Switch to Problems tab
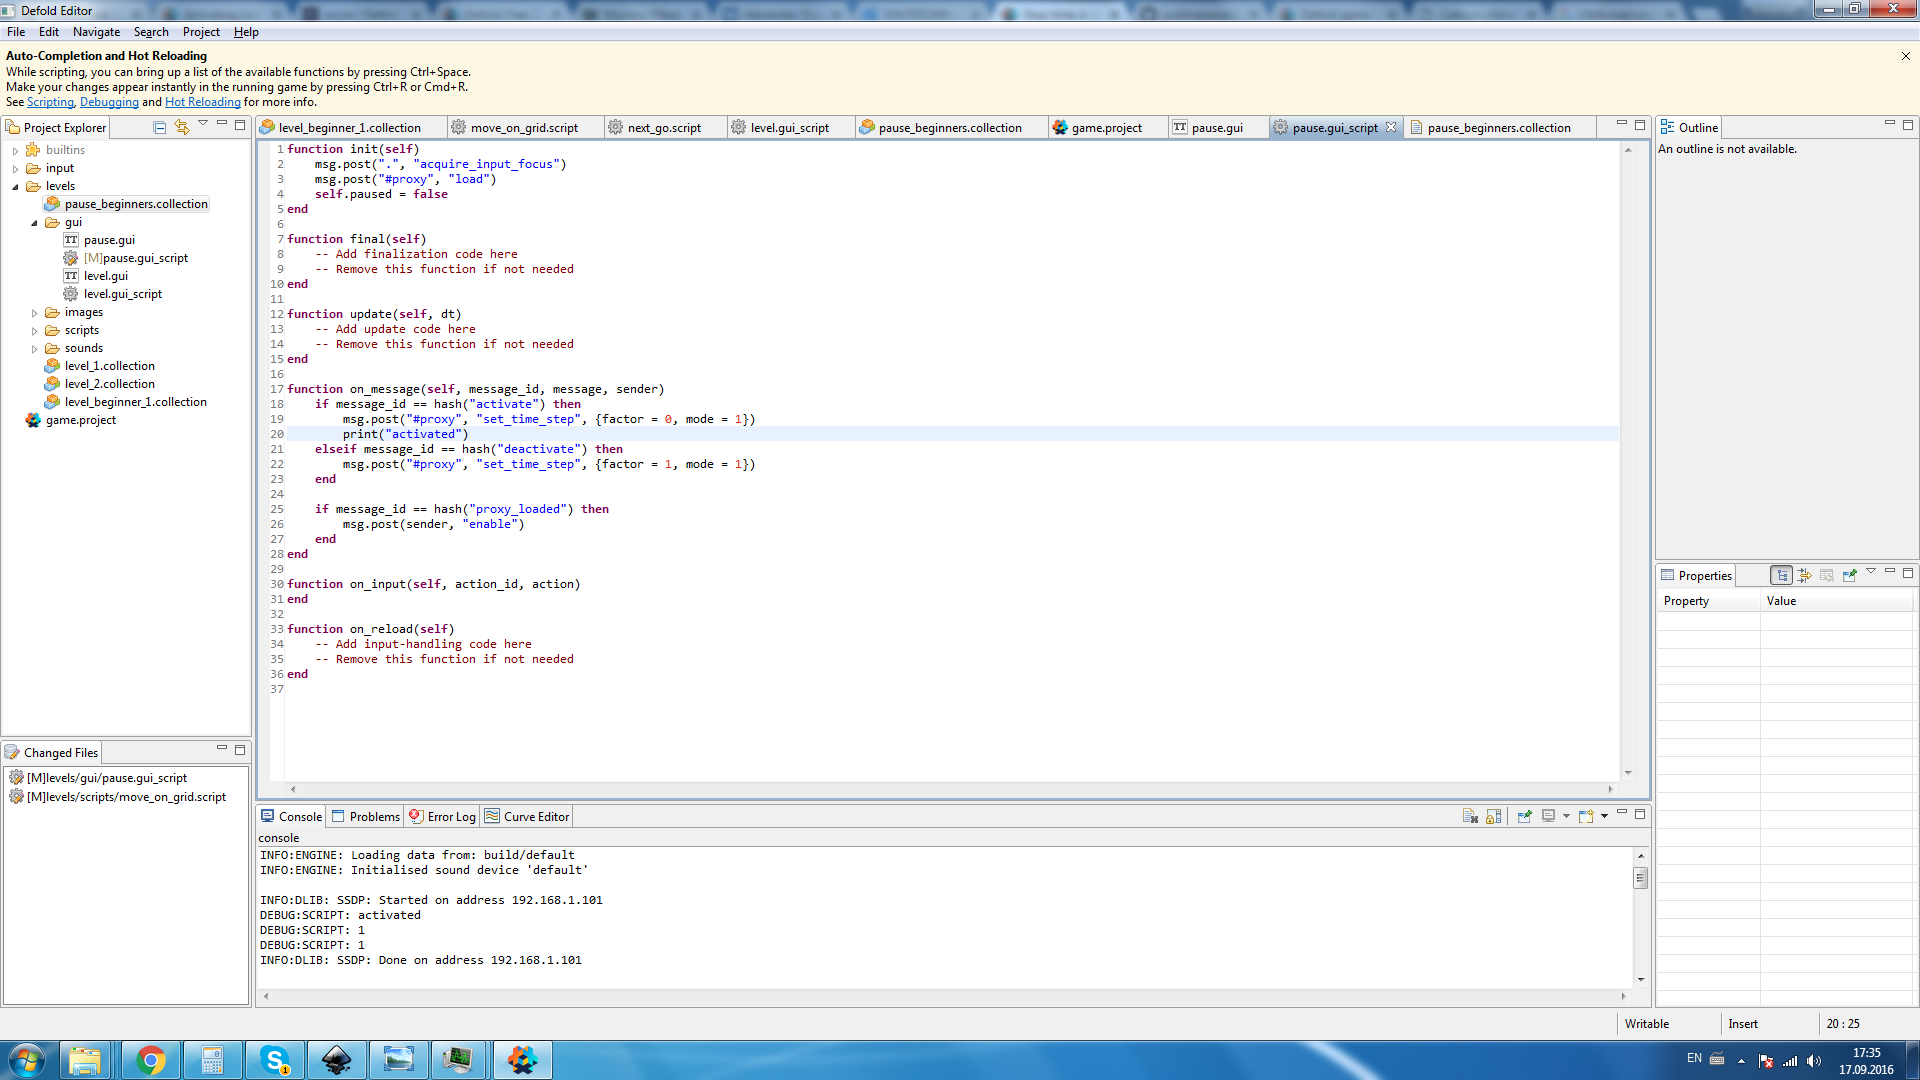 (x=366, y=817)
